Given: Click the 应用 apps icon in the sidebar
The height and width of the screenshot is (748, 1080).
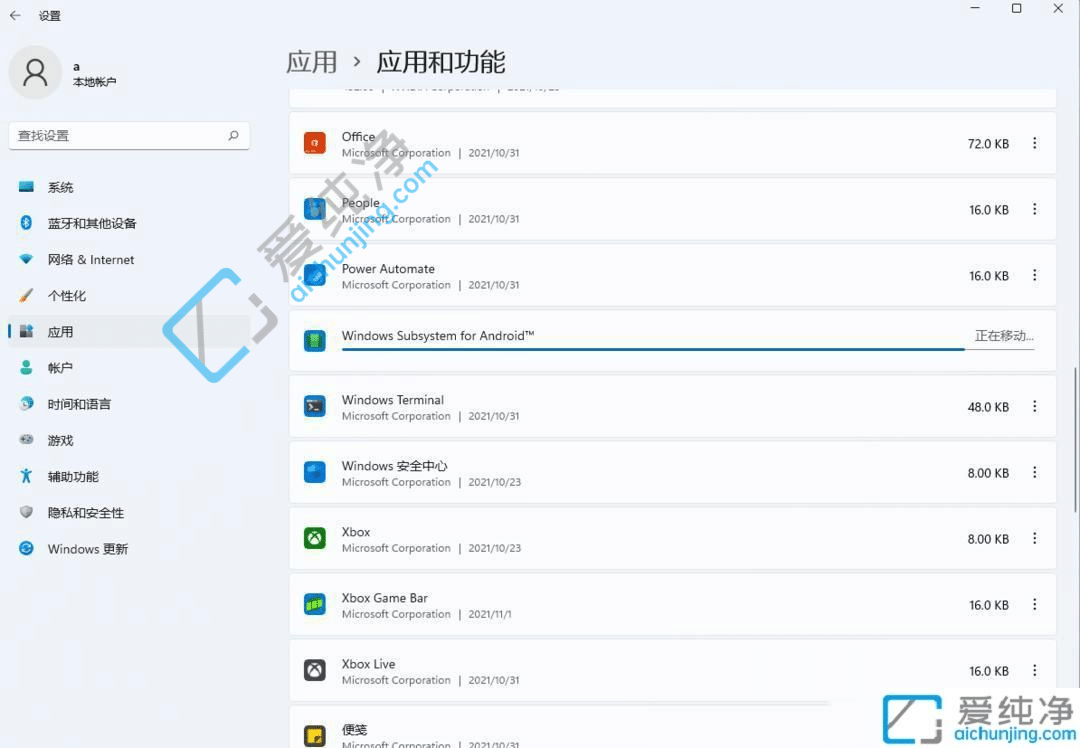Looking at the screenshot, I should tap(26, 331).
